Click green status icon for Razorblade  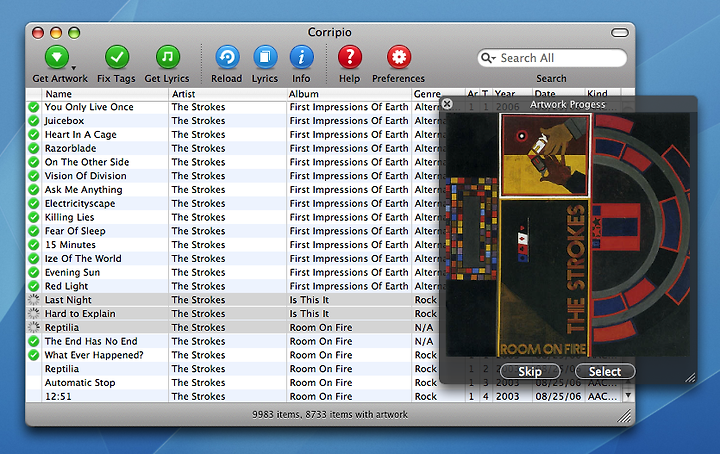[x=34, y=148]
